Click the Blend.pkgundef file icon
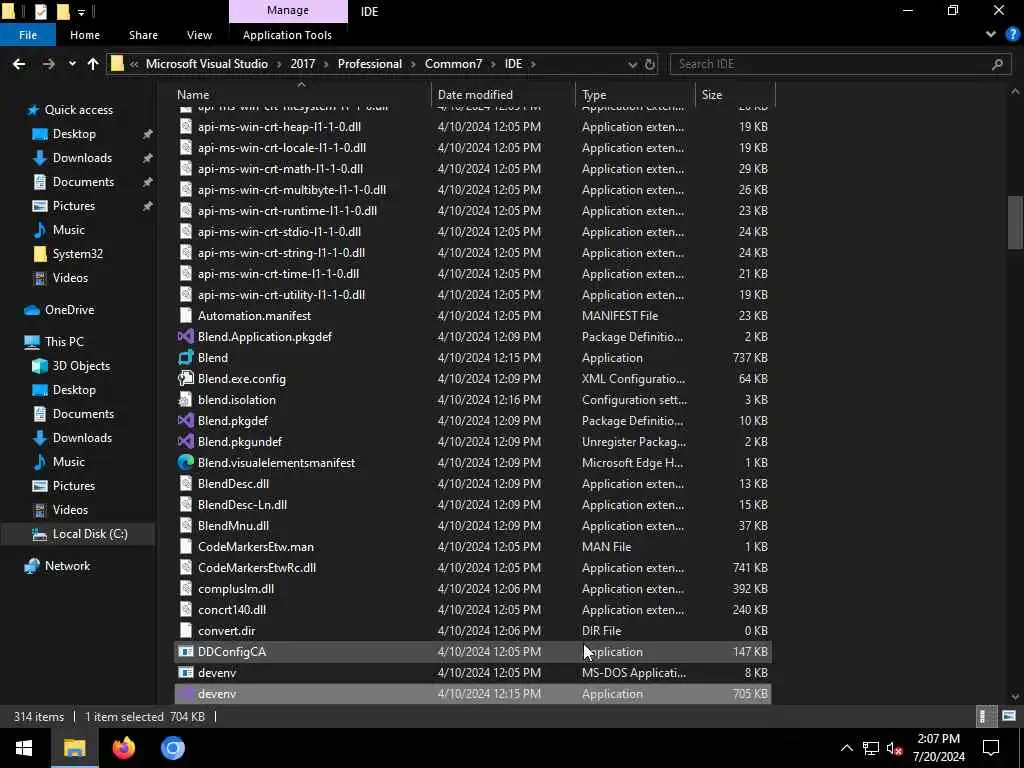 point(186,441)
